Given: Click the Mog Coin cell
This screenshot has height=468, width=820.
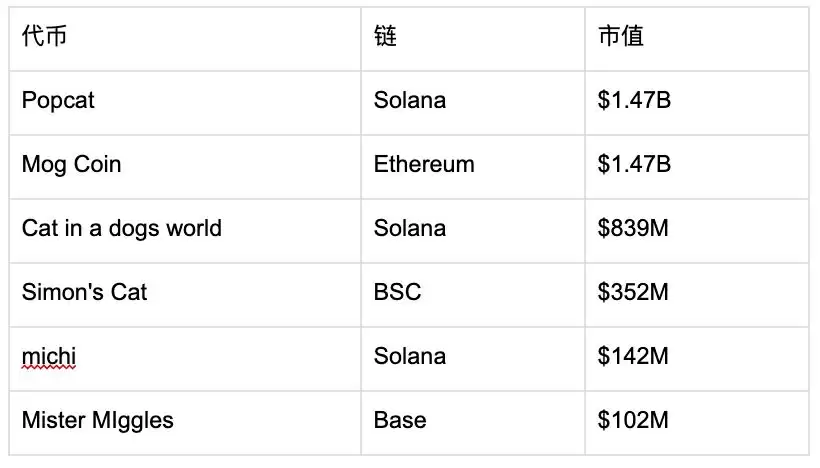Looking at the screenshot, I should 71,165.
